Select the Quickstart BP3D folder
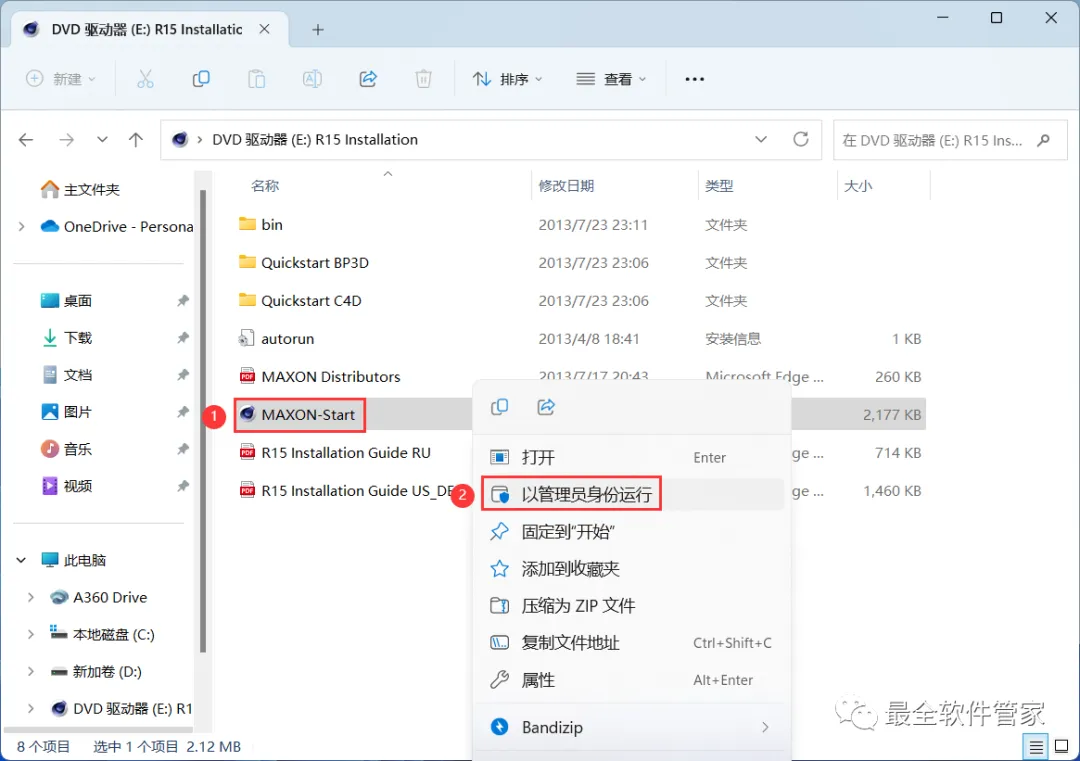 point(315,262)
